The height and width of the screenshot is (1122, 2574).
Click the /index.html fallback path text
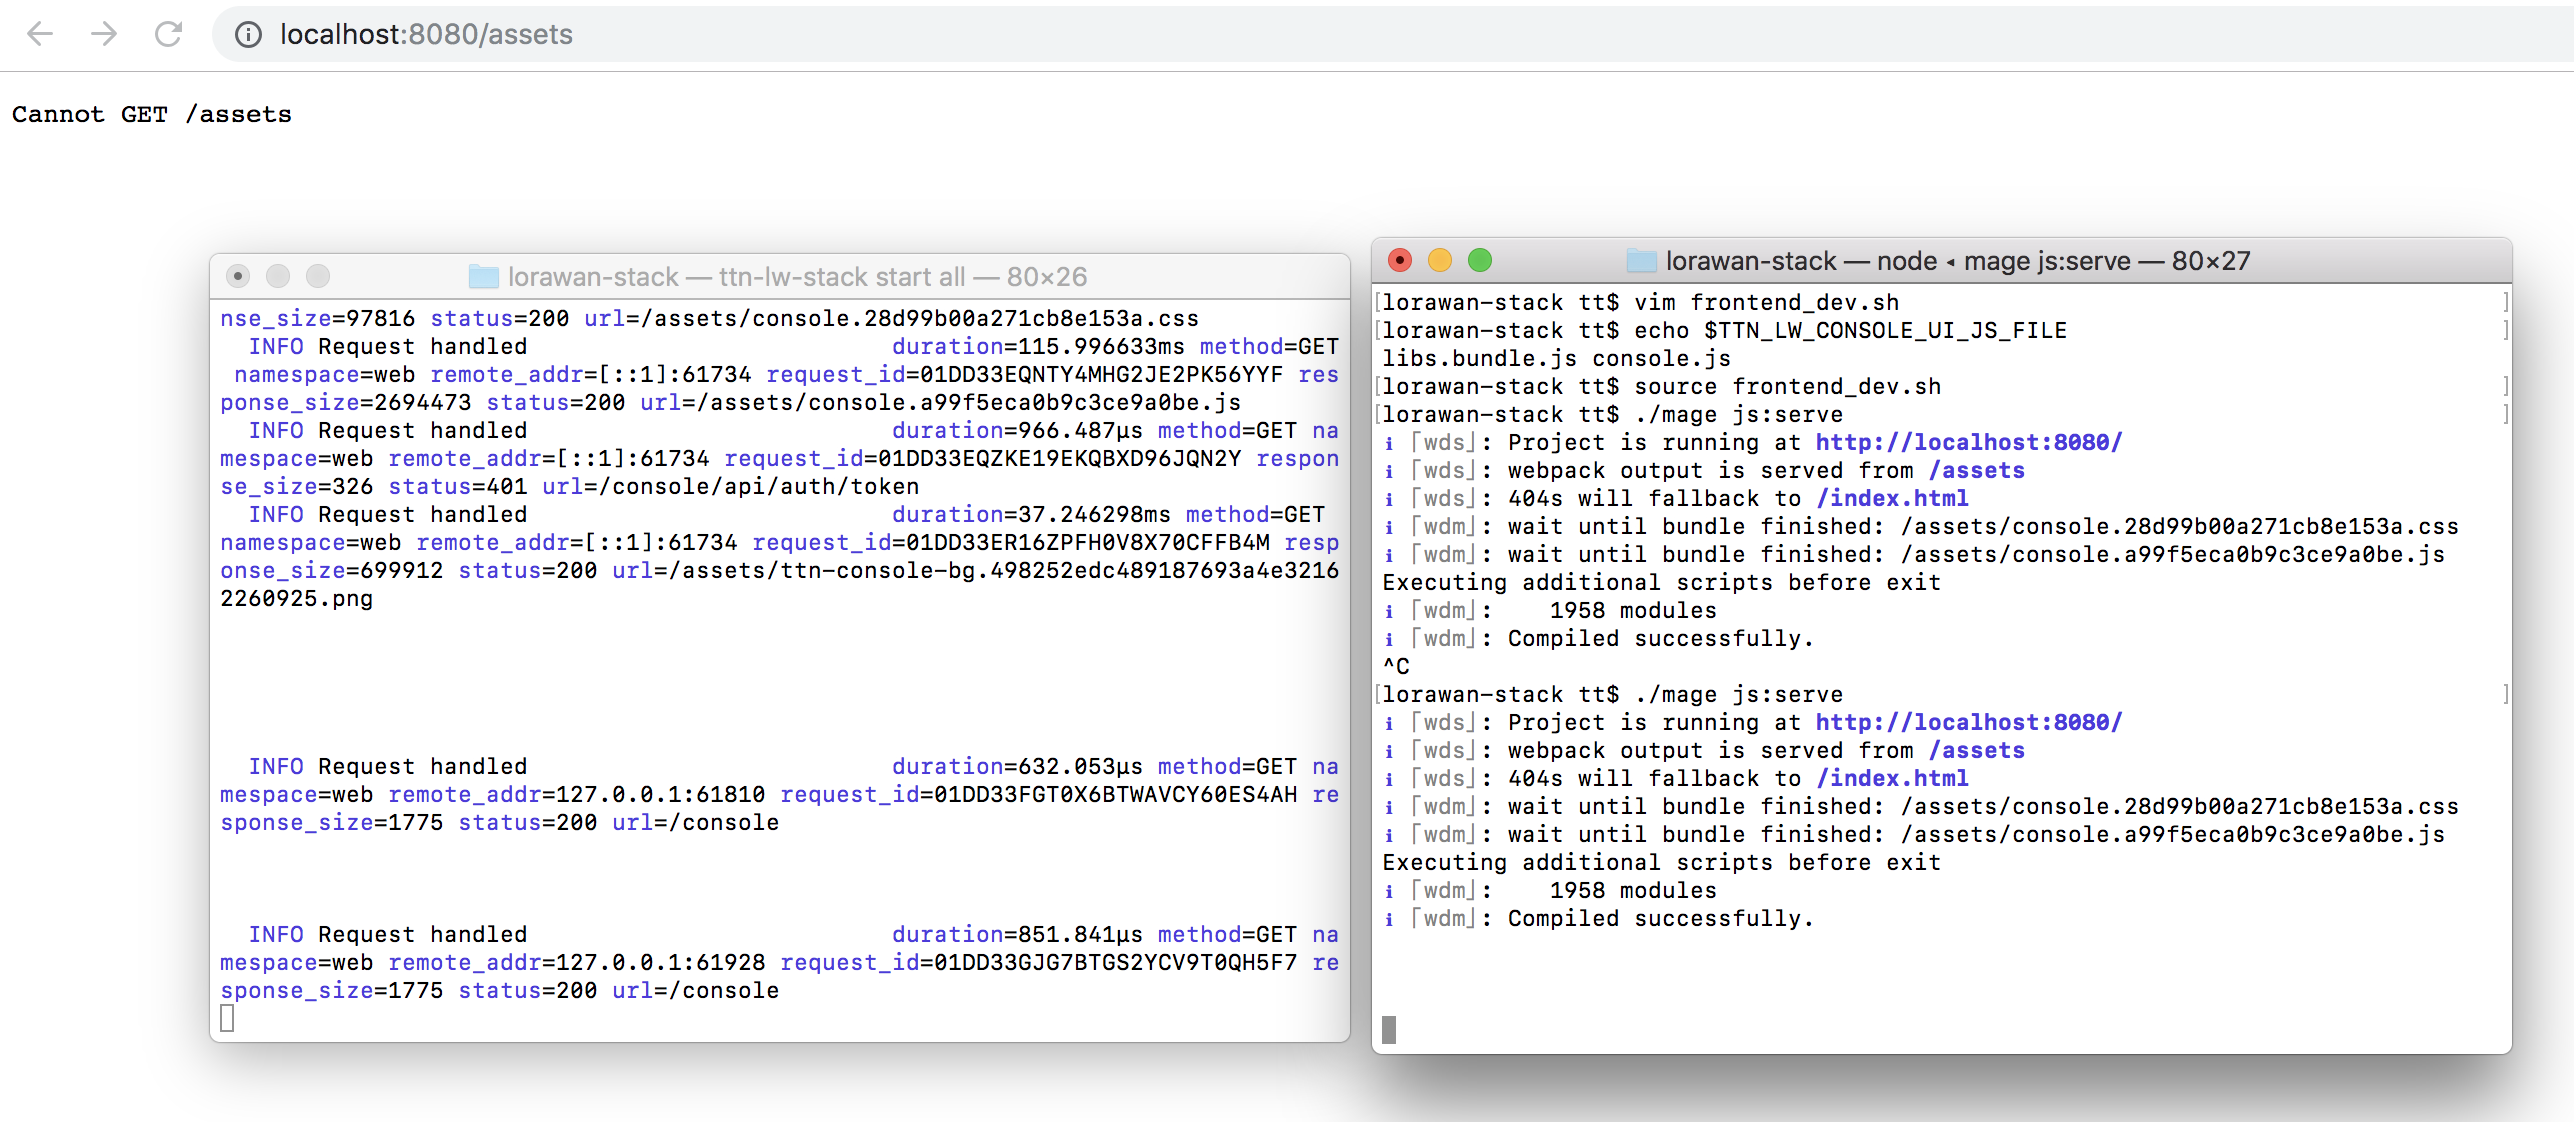point(1892,498)
